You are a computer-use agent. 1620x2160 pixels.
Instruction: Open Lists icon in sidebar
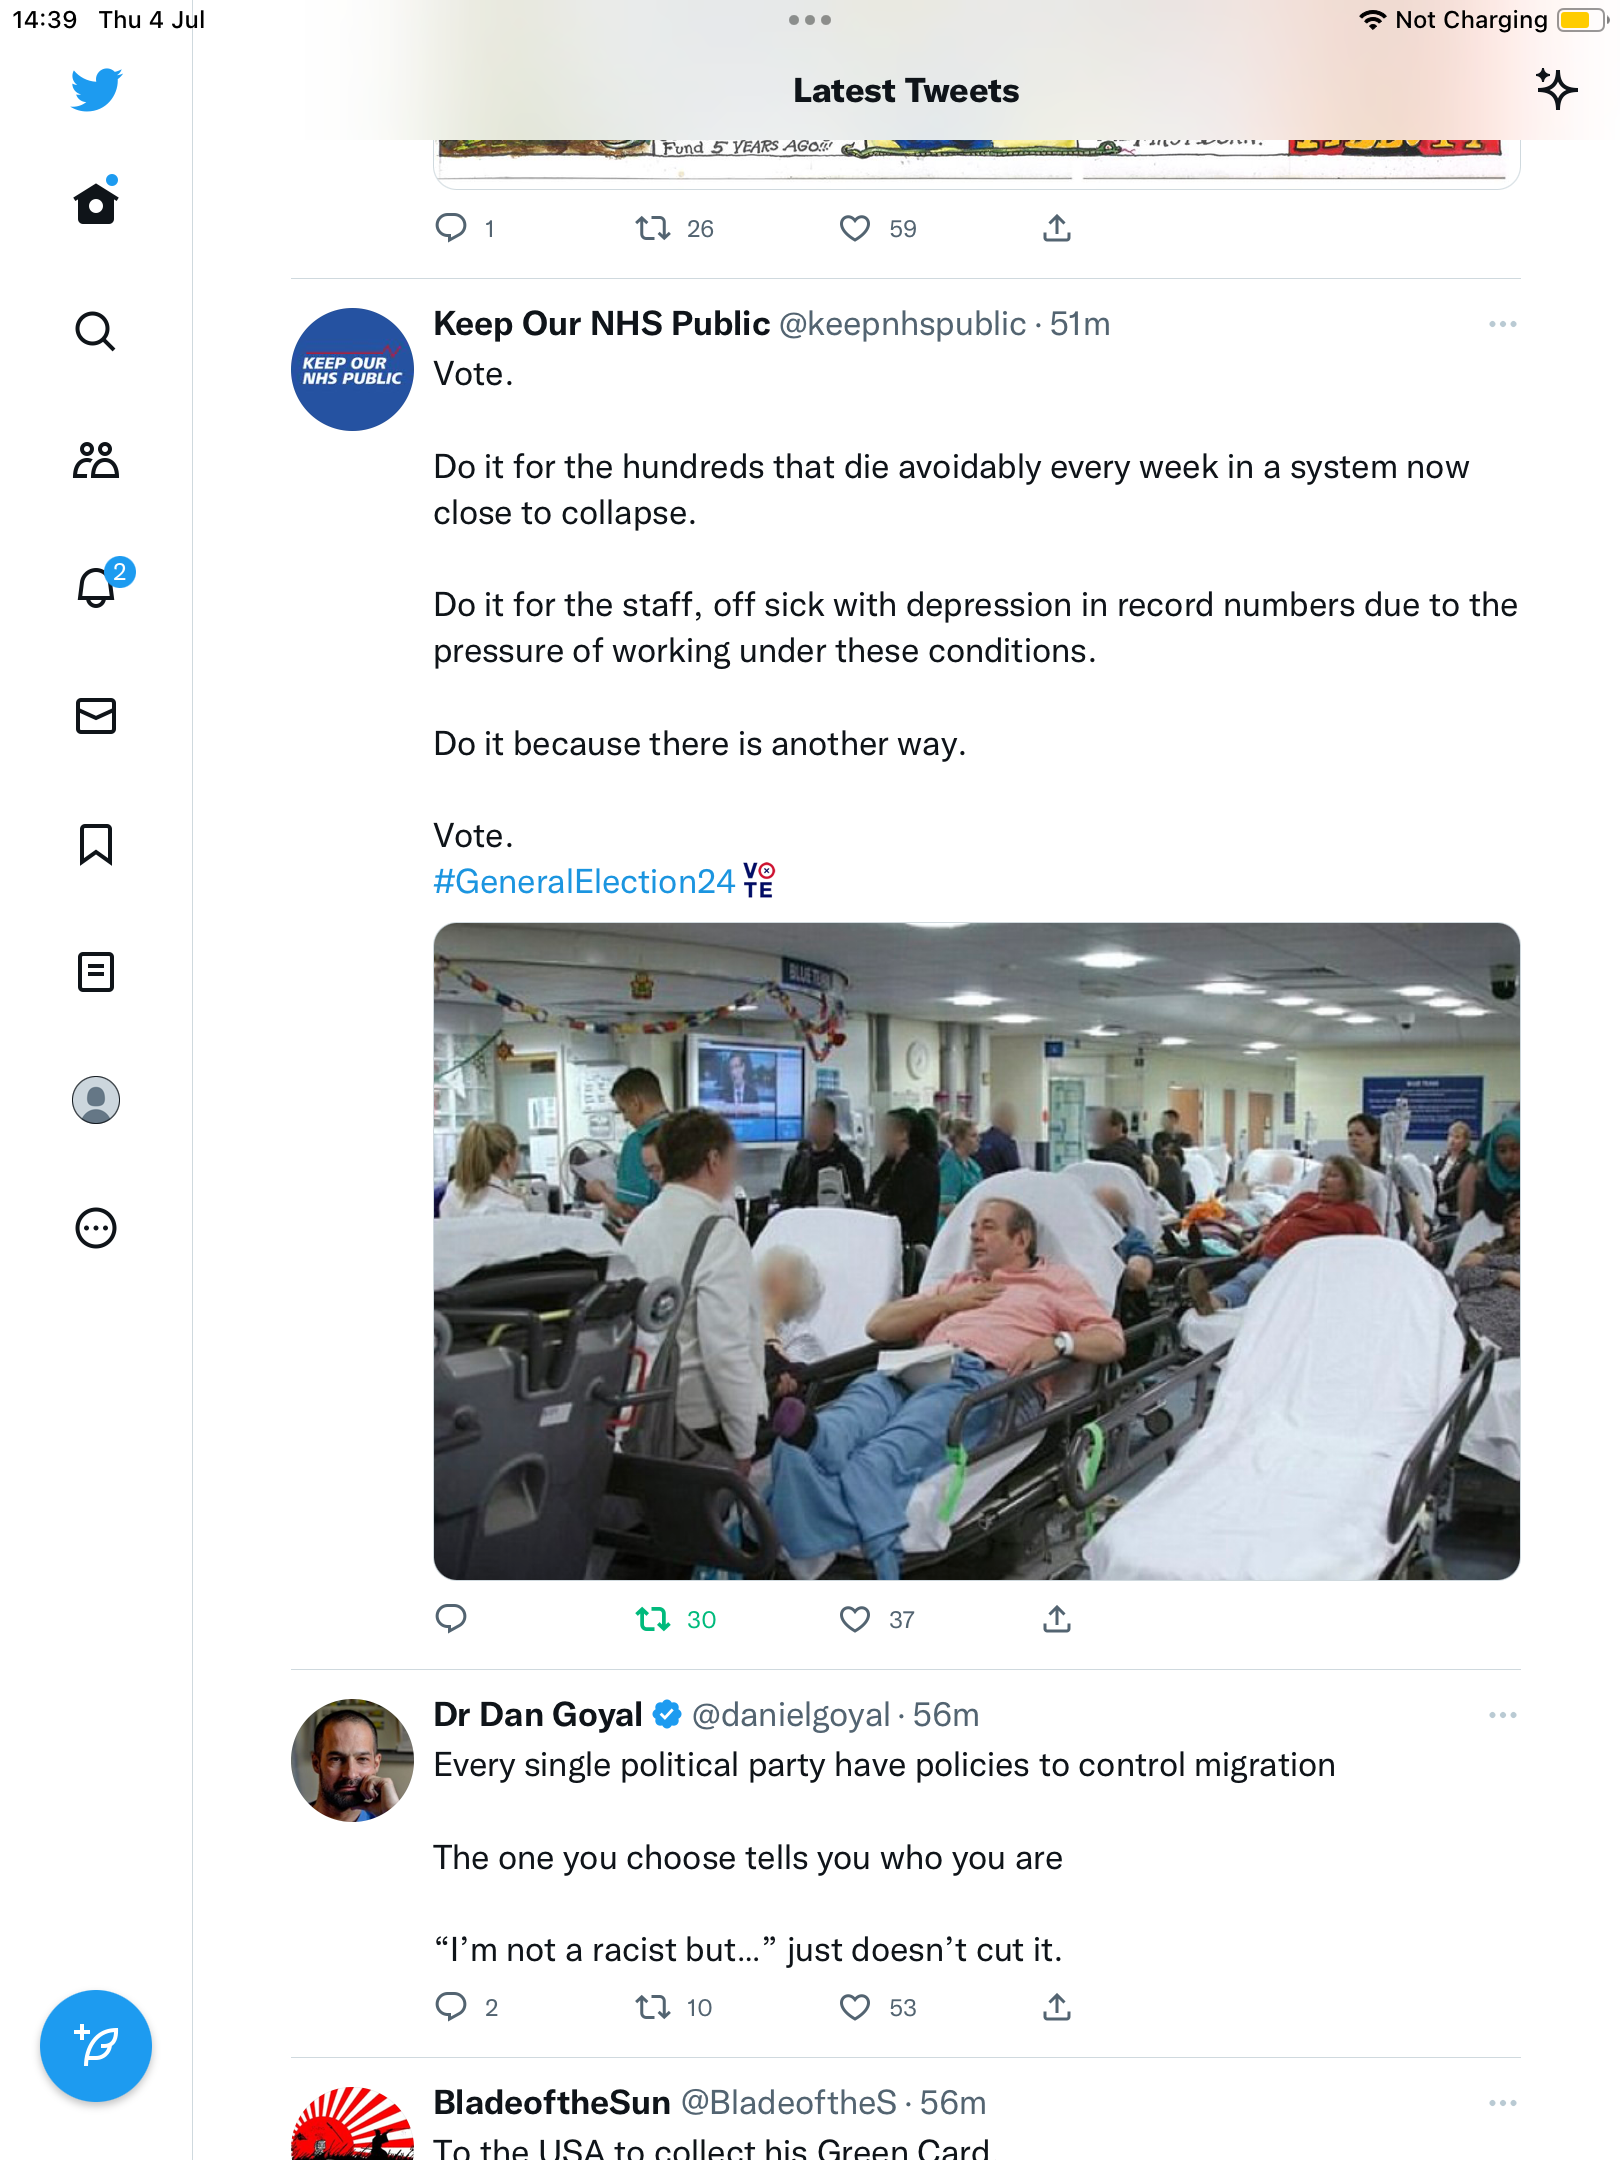[96, 972]
